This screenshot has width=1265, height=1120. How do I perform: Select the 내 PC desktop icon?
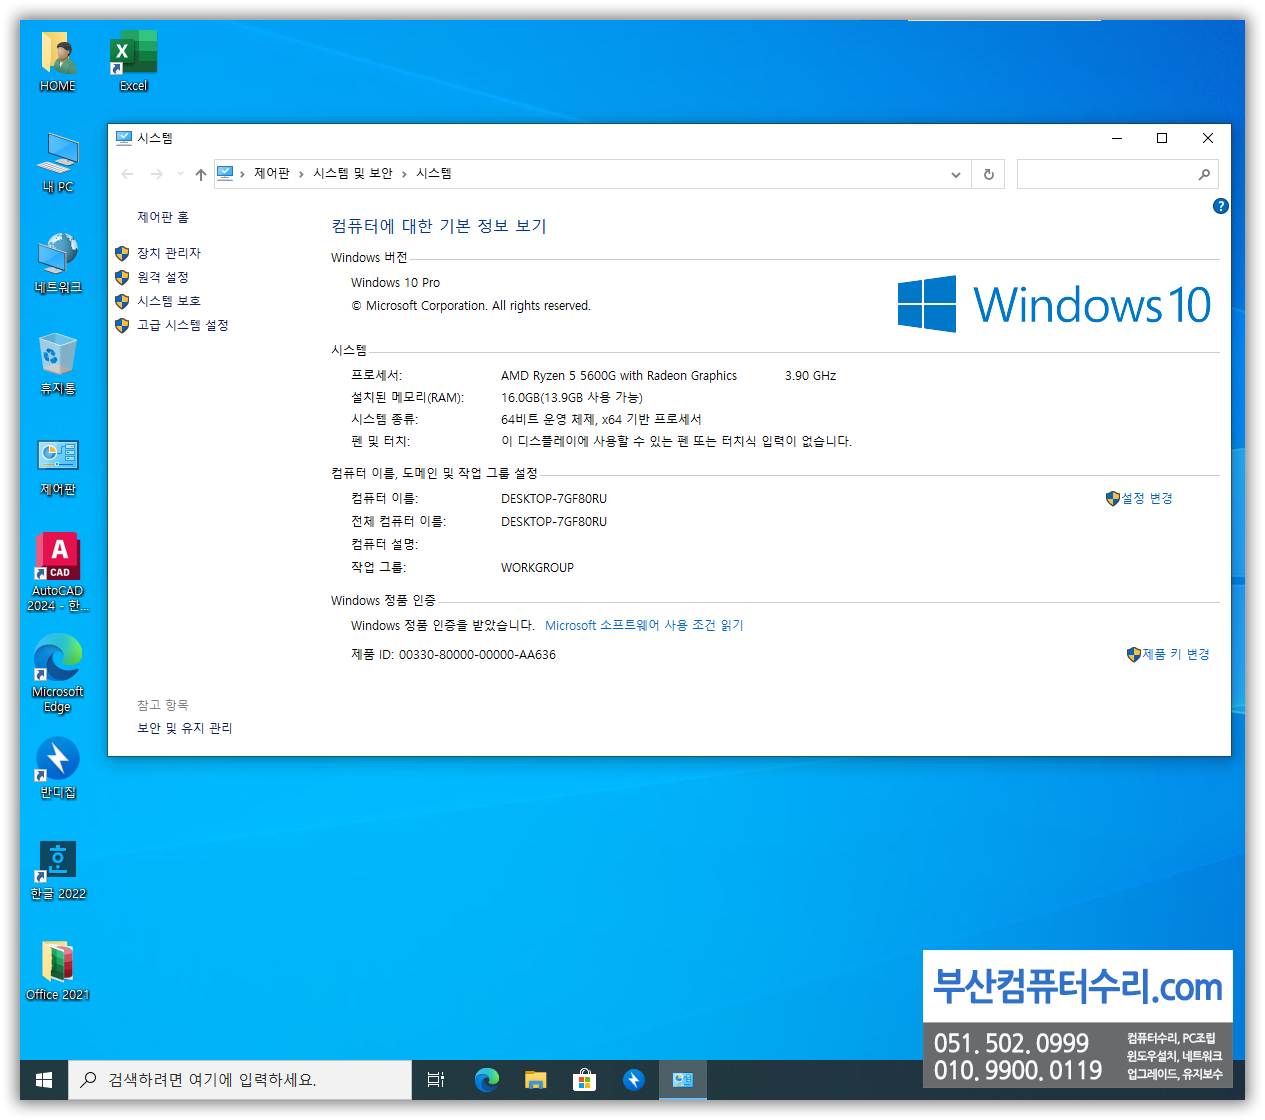[58, 162]
